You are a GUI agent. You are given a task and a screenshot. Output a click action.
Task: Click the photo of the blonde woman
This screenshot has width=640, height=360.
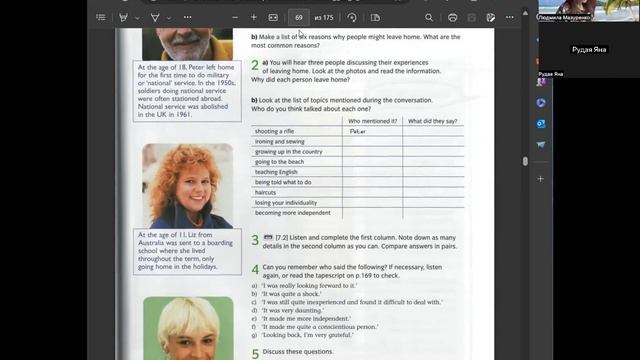pos(188,328)
